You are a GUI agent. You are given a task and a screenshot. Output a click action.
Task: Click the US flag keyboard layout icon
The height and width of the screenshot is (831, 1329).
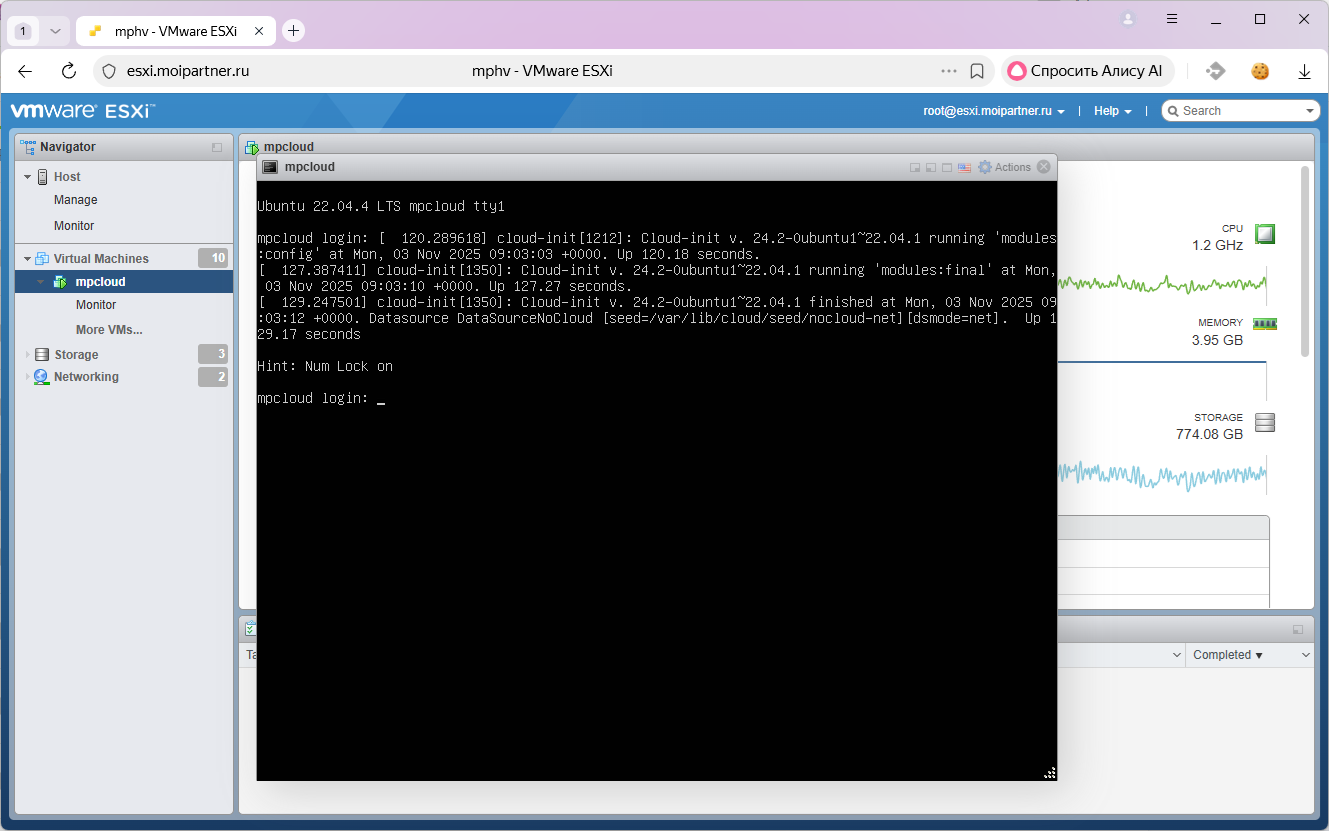pyautogui.click(x=964, y=168)
